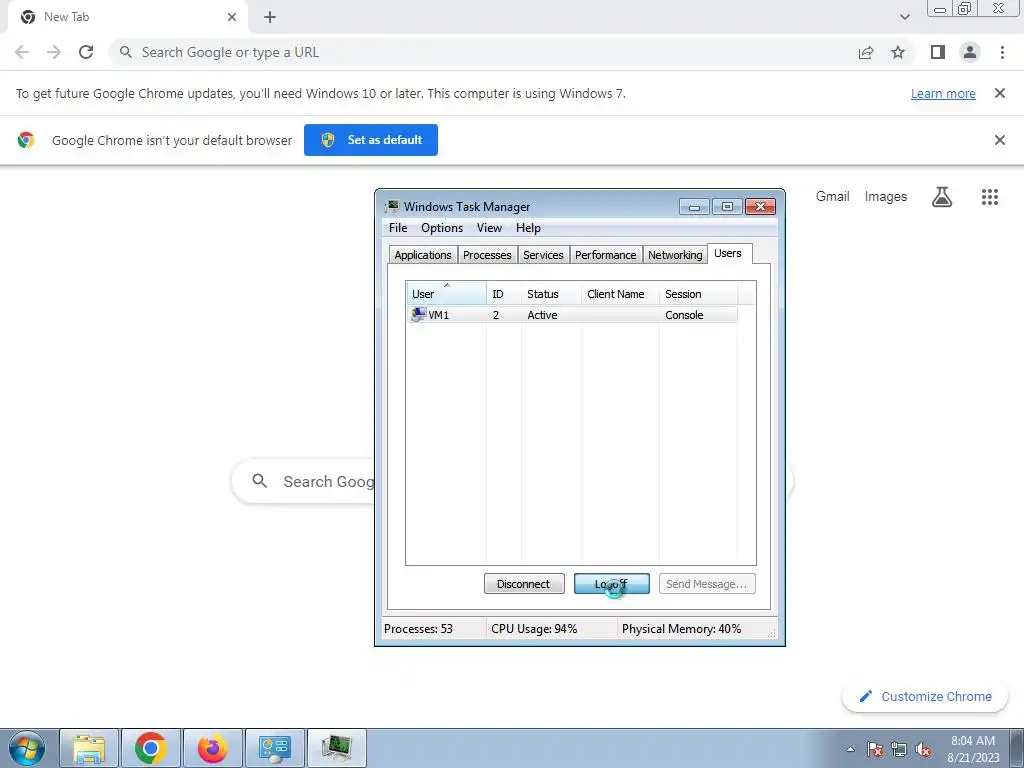Viewport: 1024px width, 768px height.
Task: Sort by the Session column header
Action: [x=699, y=294]
